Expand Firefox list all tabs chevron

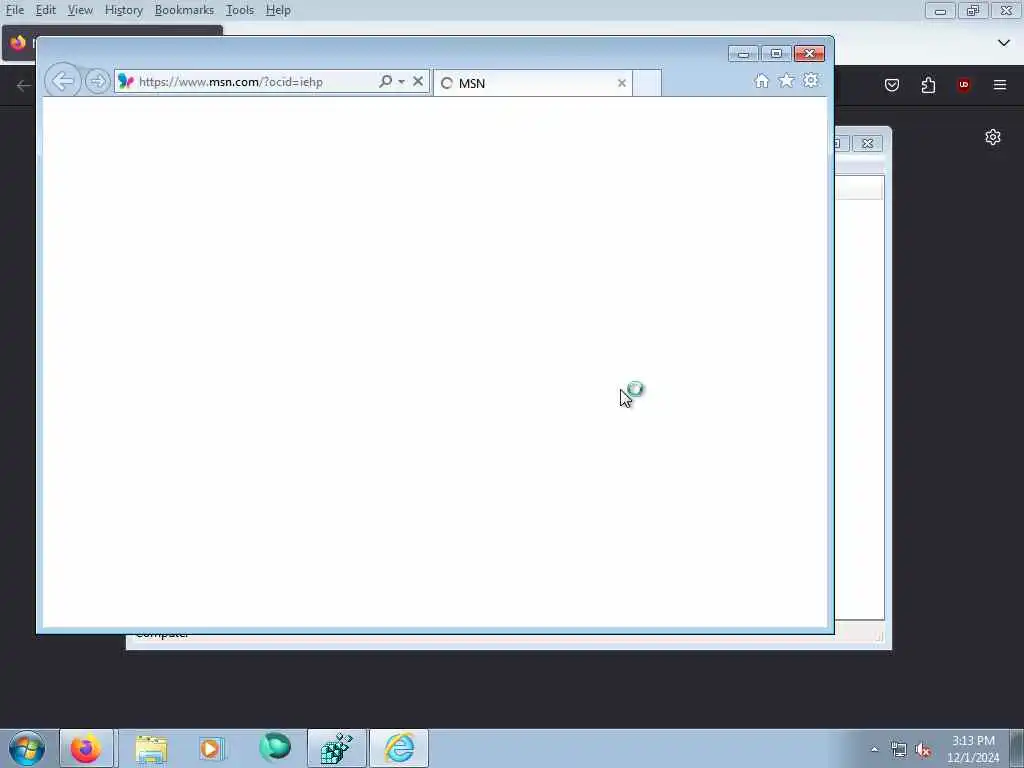1004,43
